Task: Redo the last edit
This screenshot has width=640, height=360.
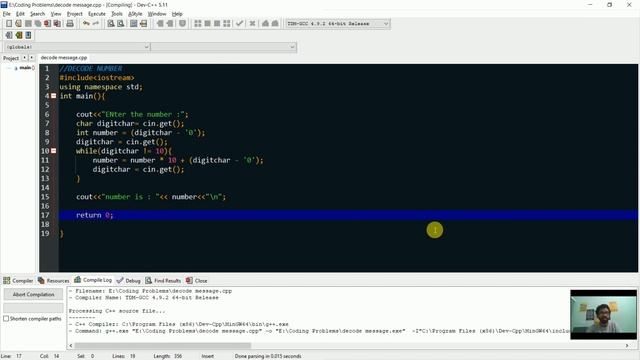Action: pos(96,24)
